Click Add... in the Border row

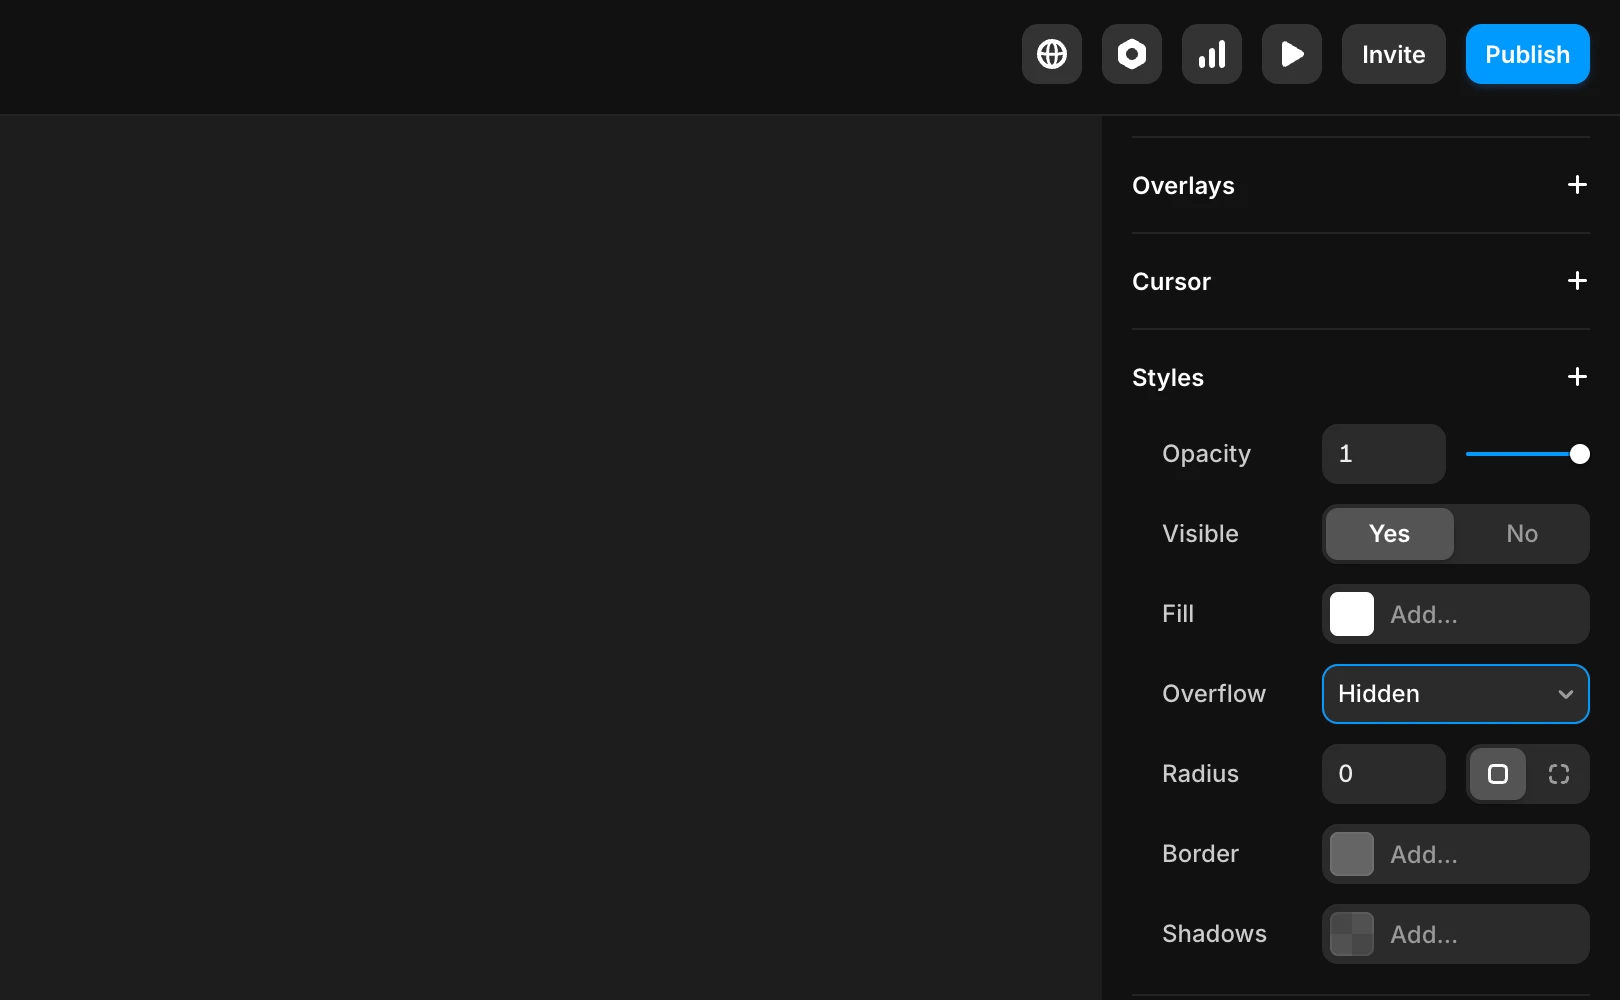click(1424, 854)
